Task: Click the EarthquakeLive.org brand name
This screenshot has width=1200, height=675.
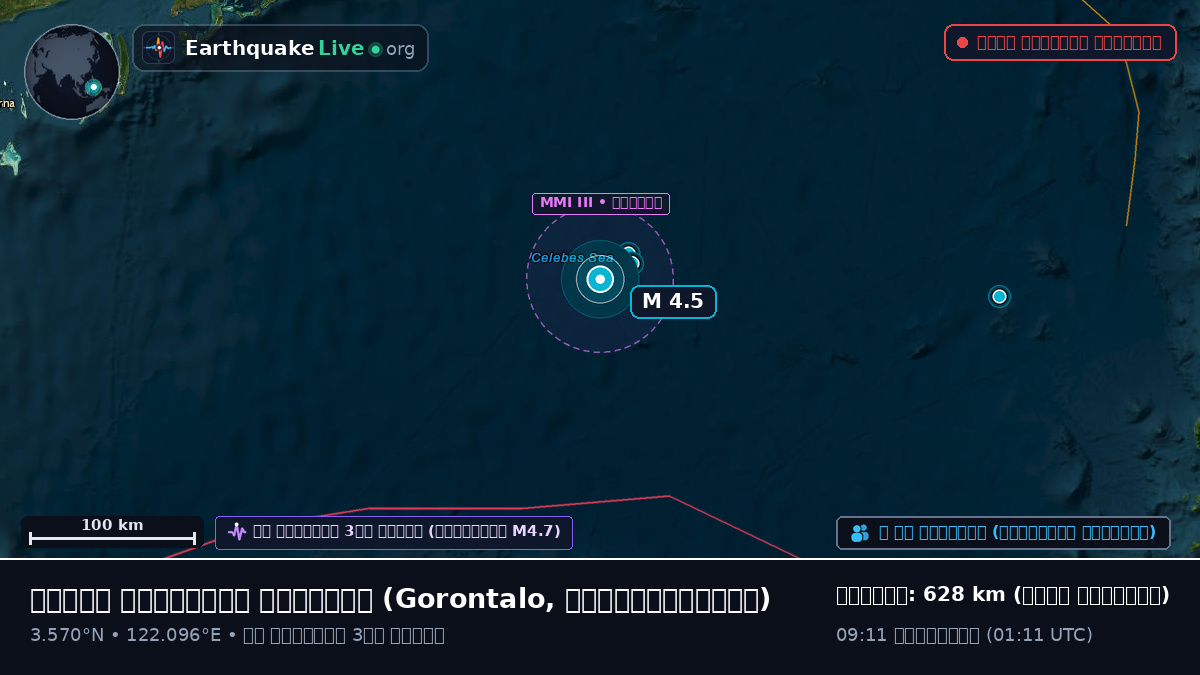Action: pos(300,49)
